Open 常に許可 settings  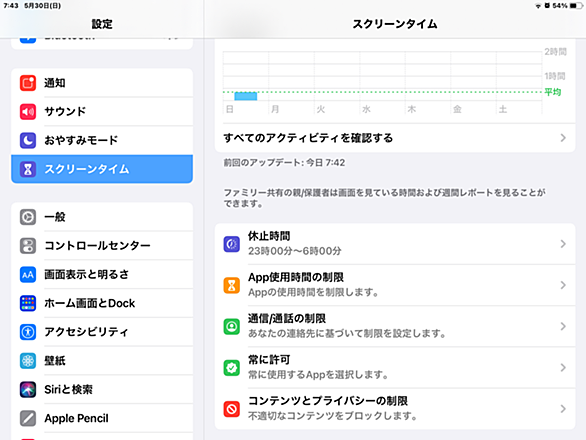click(x=395, y=368)
